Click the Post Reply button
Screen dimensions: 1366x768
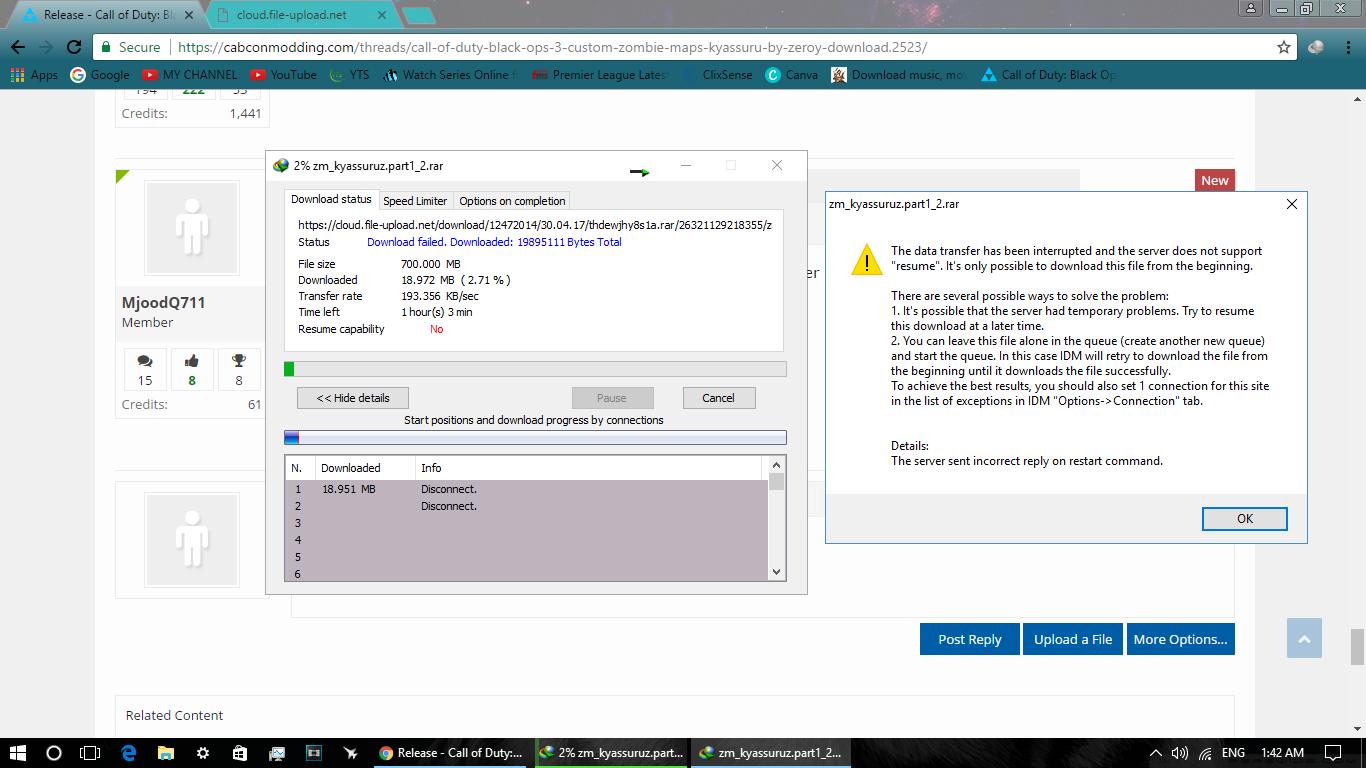[x=969, y=639]
